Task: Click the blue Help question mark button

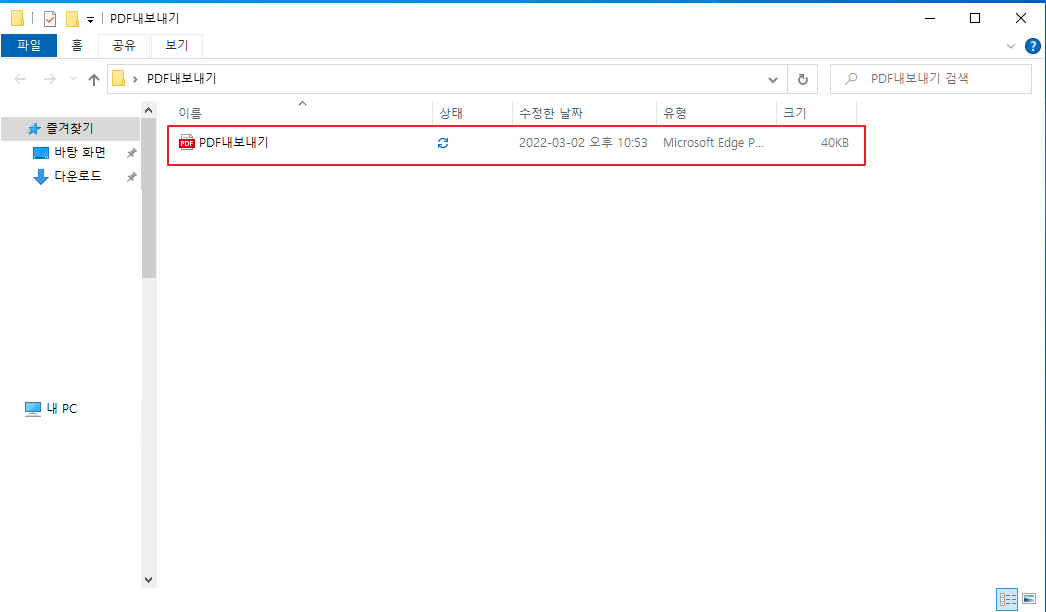Action: point(1033,45)
